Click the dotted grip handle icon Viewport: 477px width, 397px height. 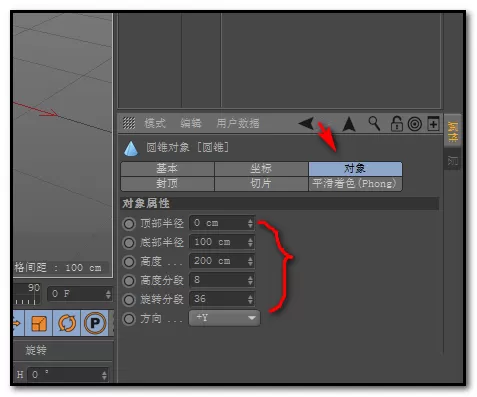pos(129,123)
